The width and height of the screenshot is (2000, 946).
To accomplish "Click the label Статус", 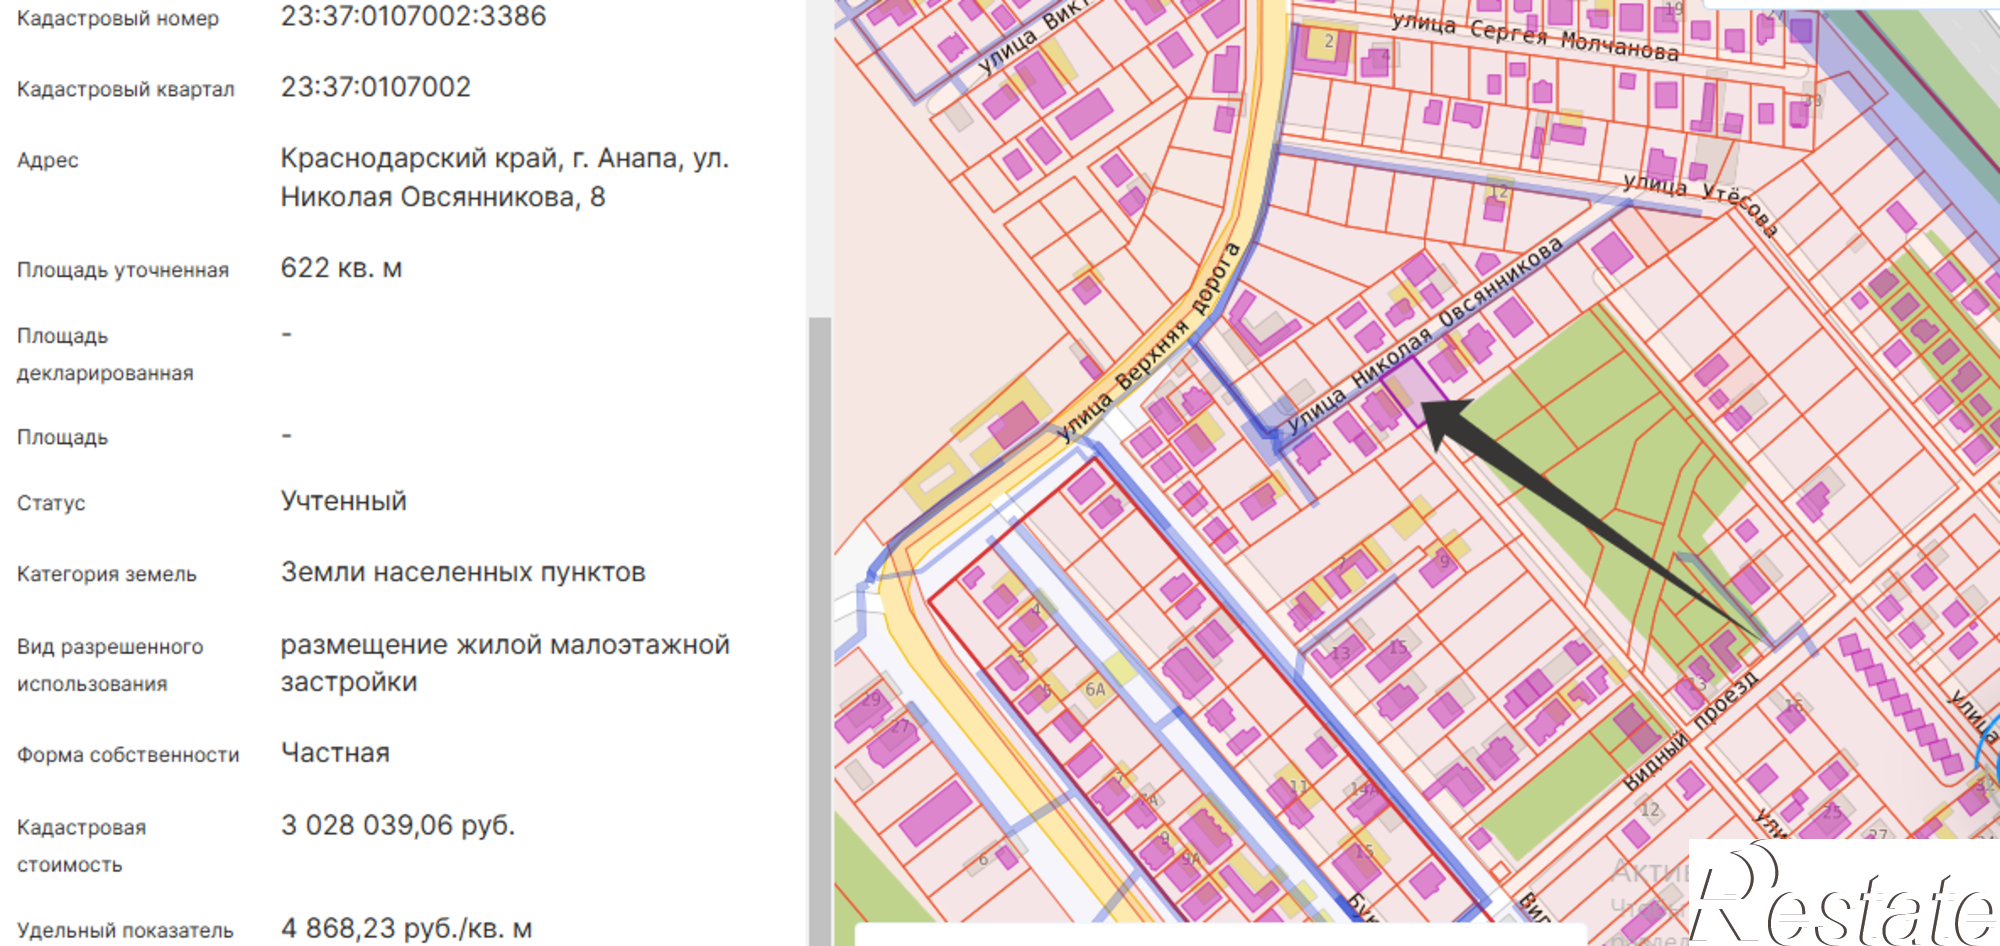I will (x=51, y=503).
